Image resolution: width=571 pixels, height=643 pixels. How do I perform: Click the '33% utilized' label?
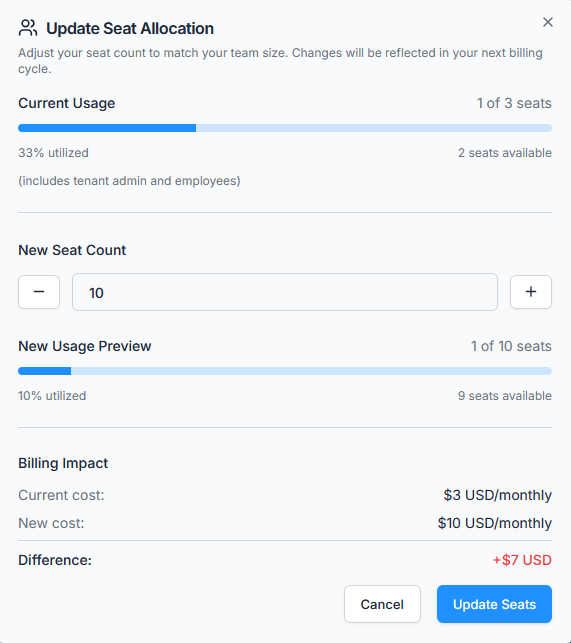click(53, 153)
